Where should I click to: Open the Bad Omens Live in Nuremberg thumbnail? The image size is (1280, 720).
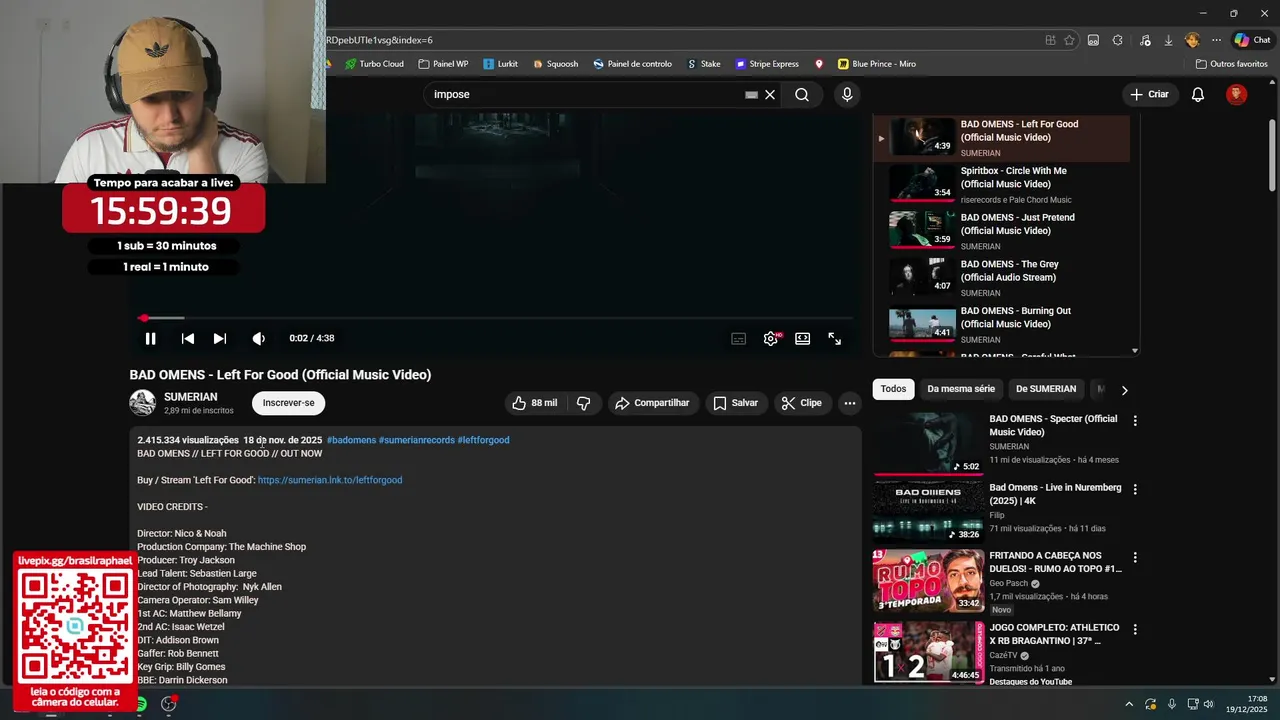pos(929,511)
